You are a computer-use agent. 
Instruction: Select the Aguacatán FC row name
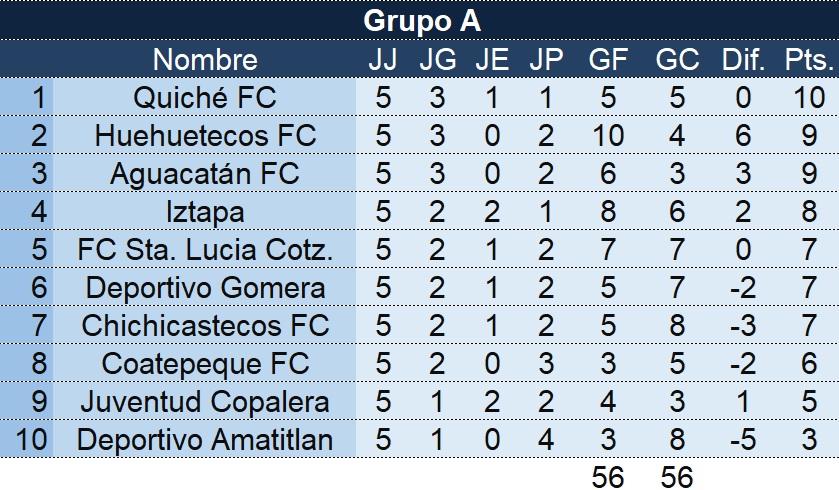coord(205,173)
